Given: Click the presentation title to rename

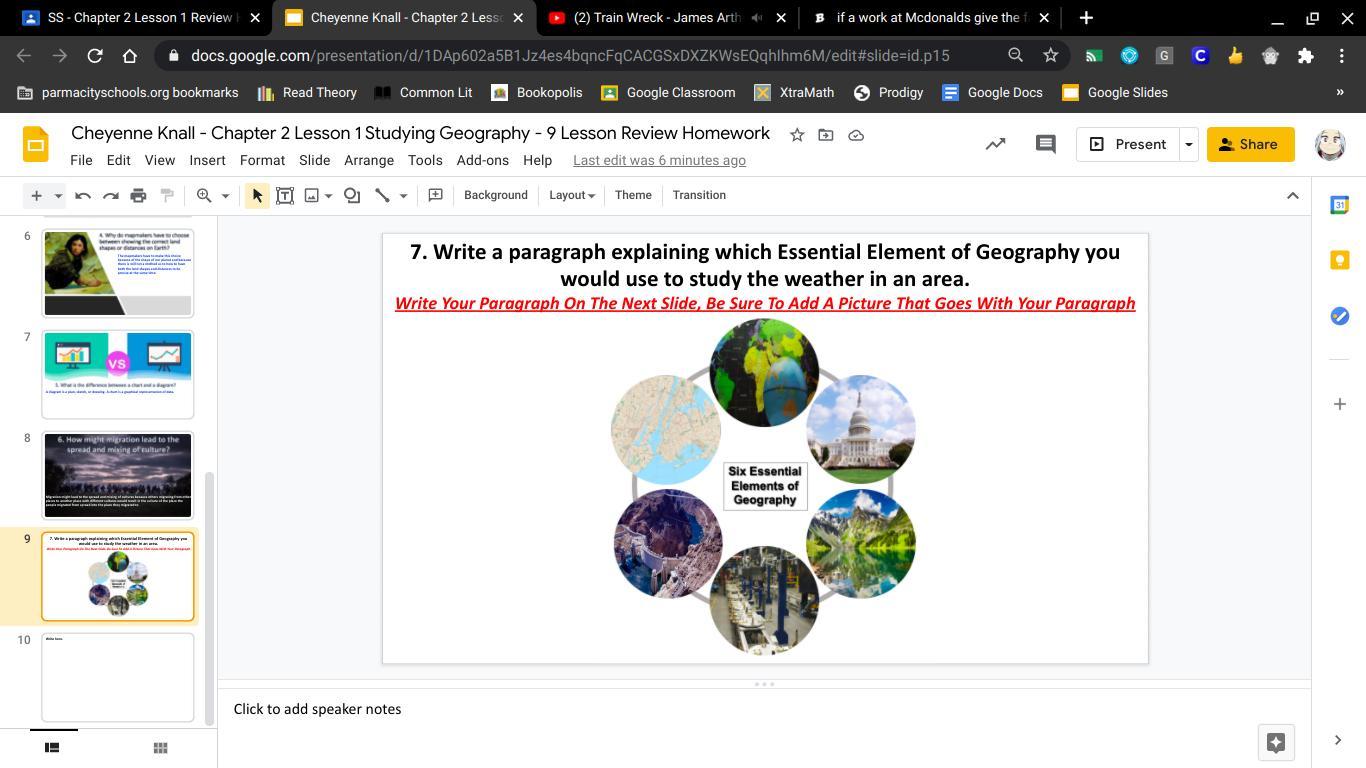Looking at the screenshot, I should point(420,133).
